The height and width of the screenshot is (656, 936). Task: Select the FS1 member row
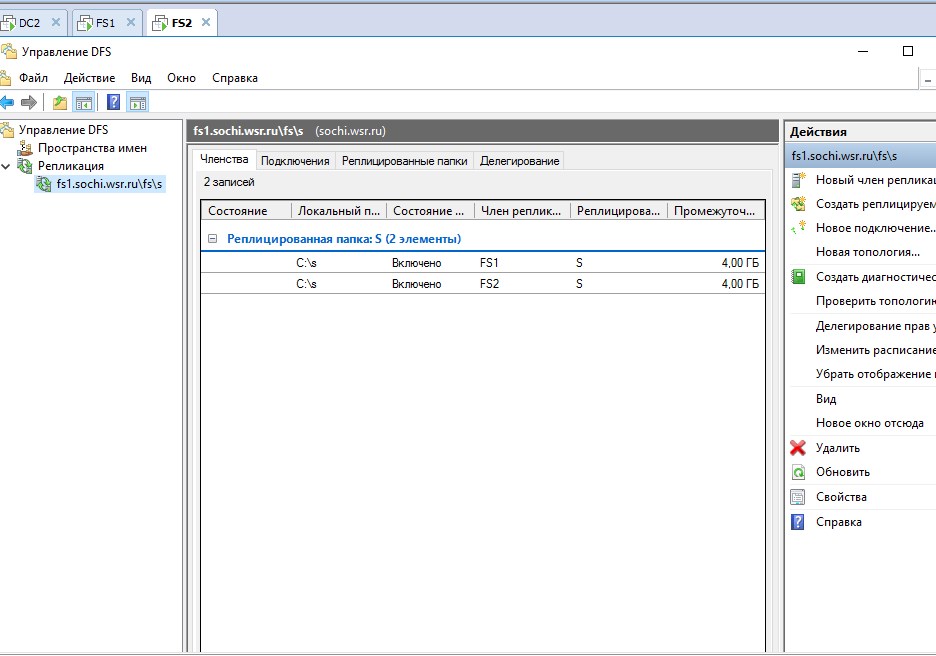[482, 263]
